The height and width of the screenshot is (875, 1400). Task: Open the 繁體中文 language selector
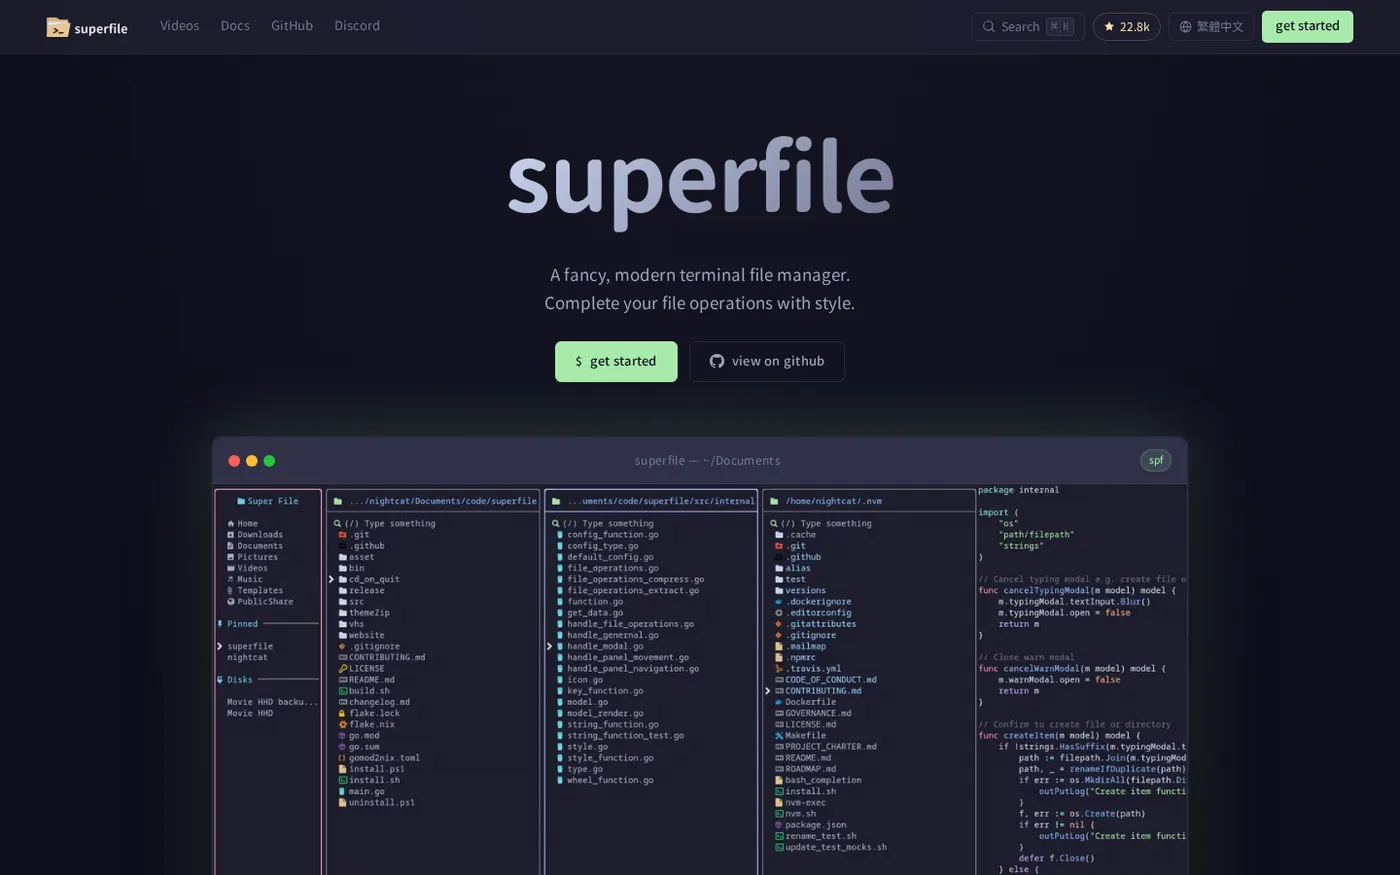(x=1211, y=27)
